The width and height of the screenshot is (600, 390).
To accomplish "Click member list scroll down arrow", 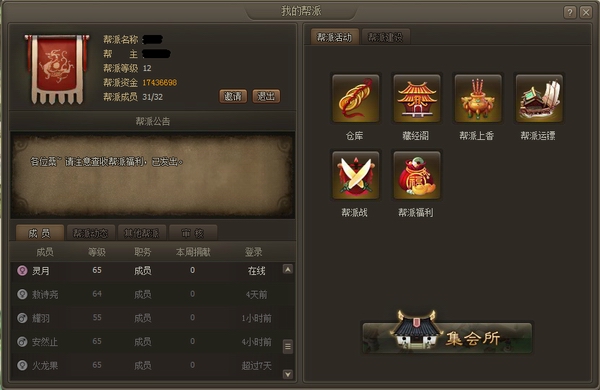I will (x=288, y=374).
